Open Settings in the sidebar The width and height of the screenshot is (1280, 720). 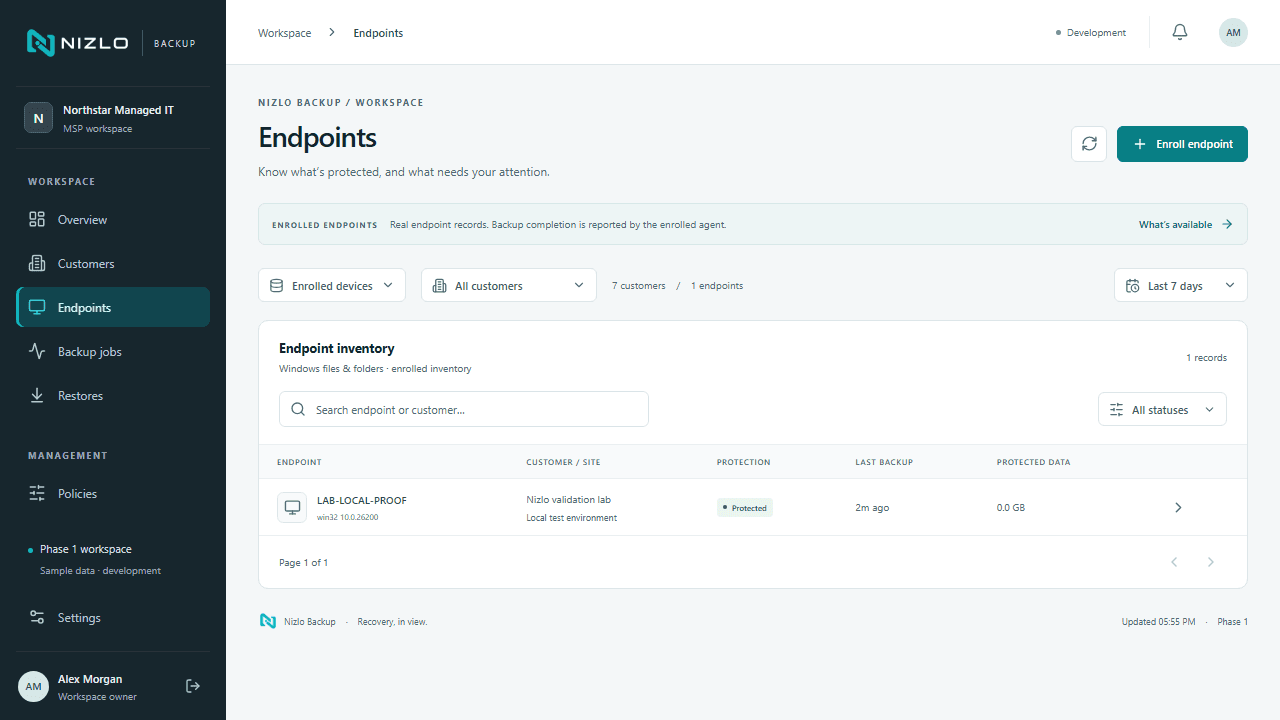[113, 617]
